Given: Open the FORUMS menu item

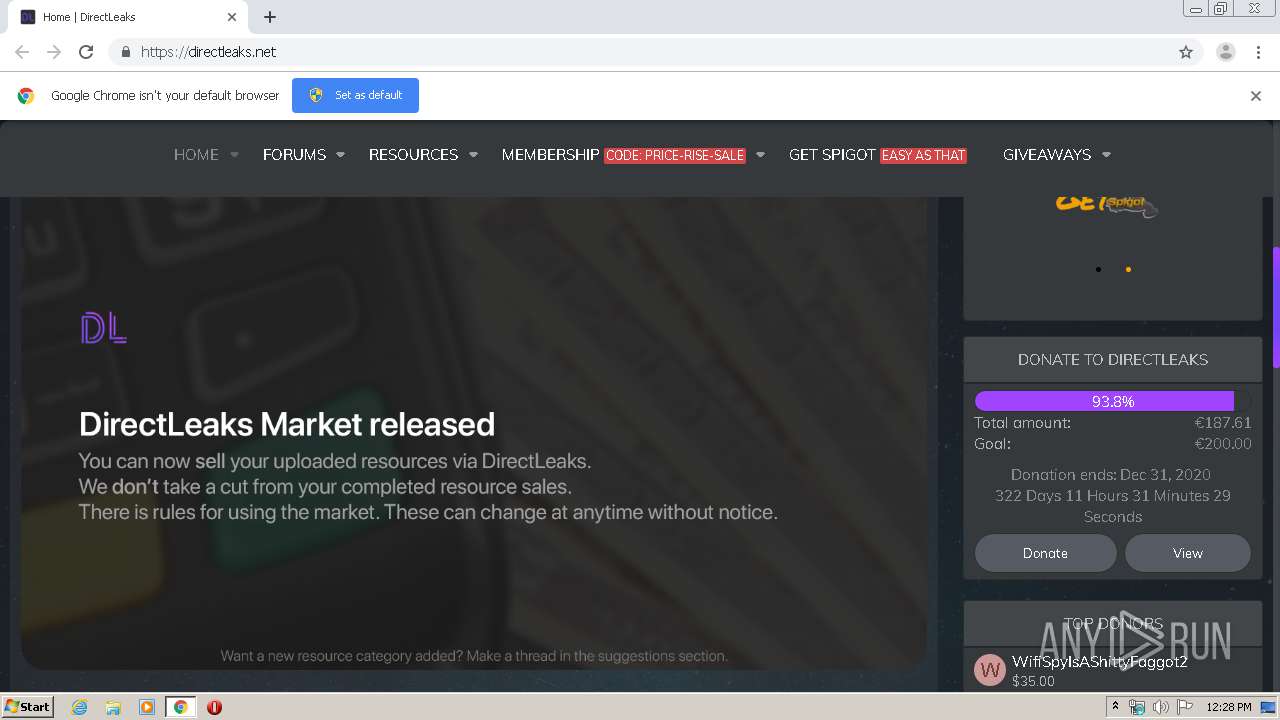Looking at the screenshot, I should pyautogui.click(x=294, y=155).
